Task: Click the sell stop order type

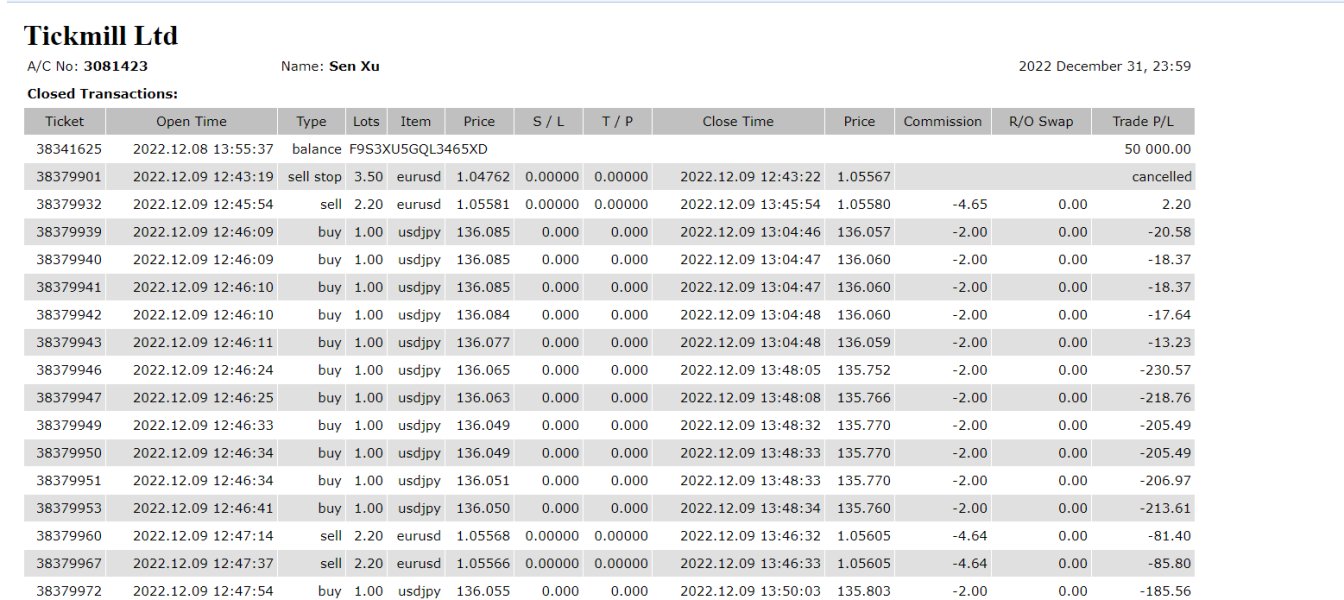Action: click(315, 177)
